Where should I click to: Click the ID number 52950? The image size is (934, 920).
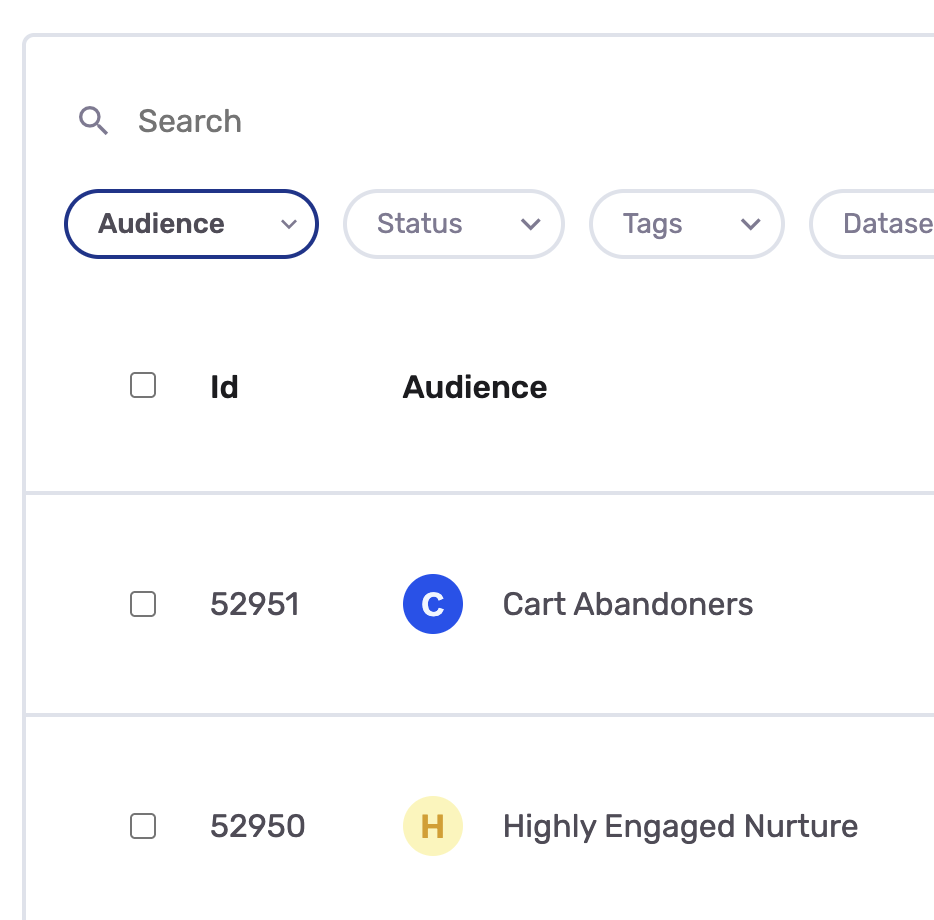point(257,827)
